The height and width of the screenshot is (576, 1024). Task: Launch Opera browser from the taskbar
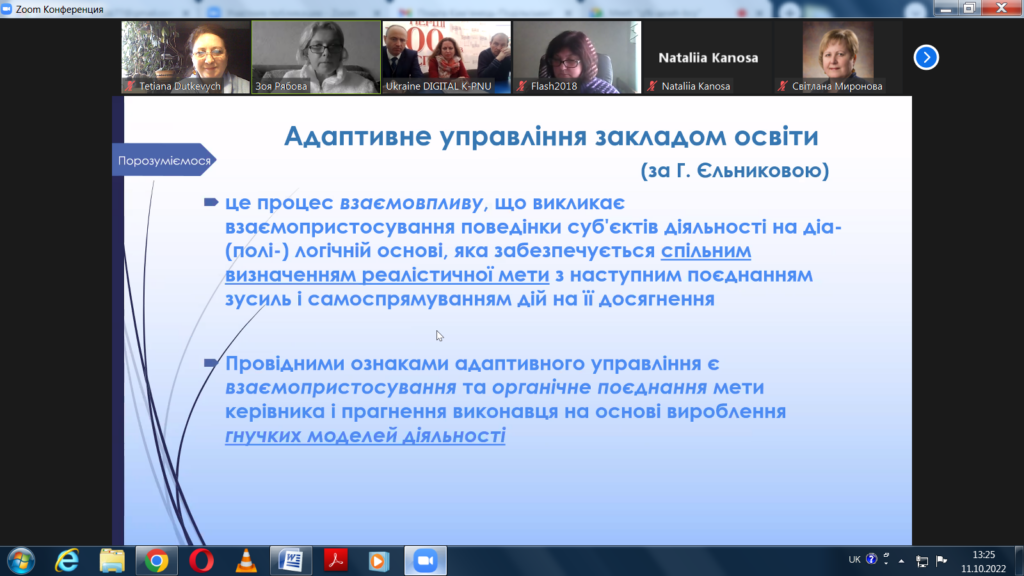pos(200,560)
